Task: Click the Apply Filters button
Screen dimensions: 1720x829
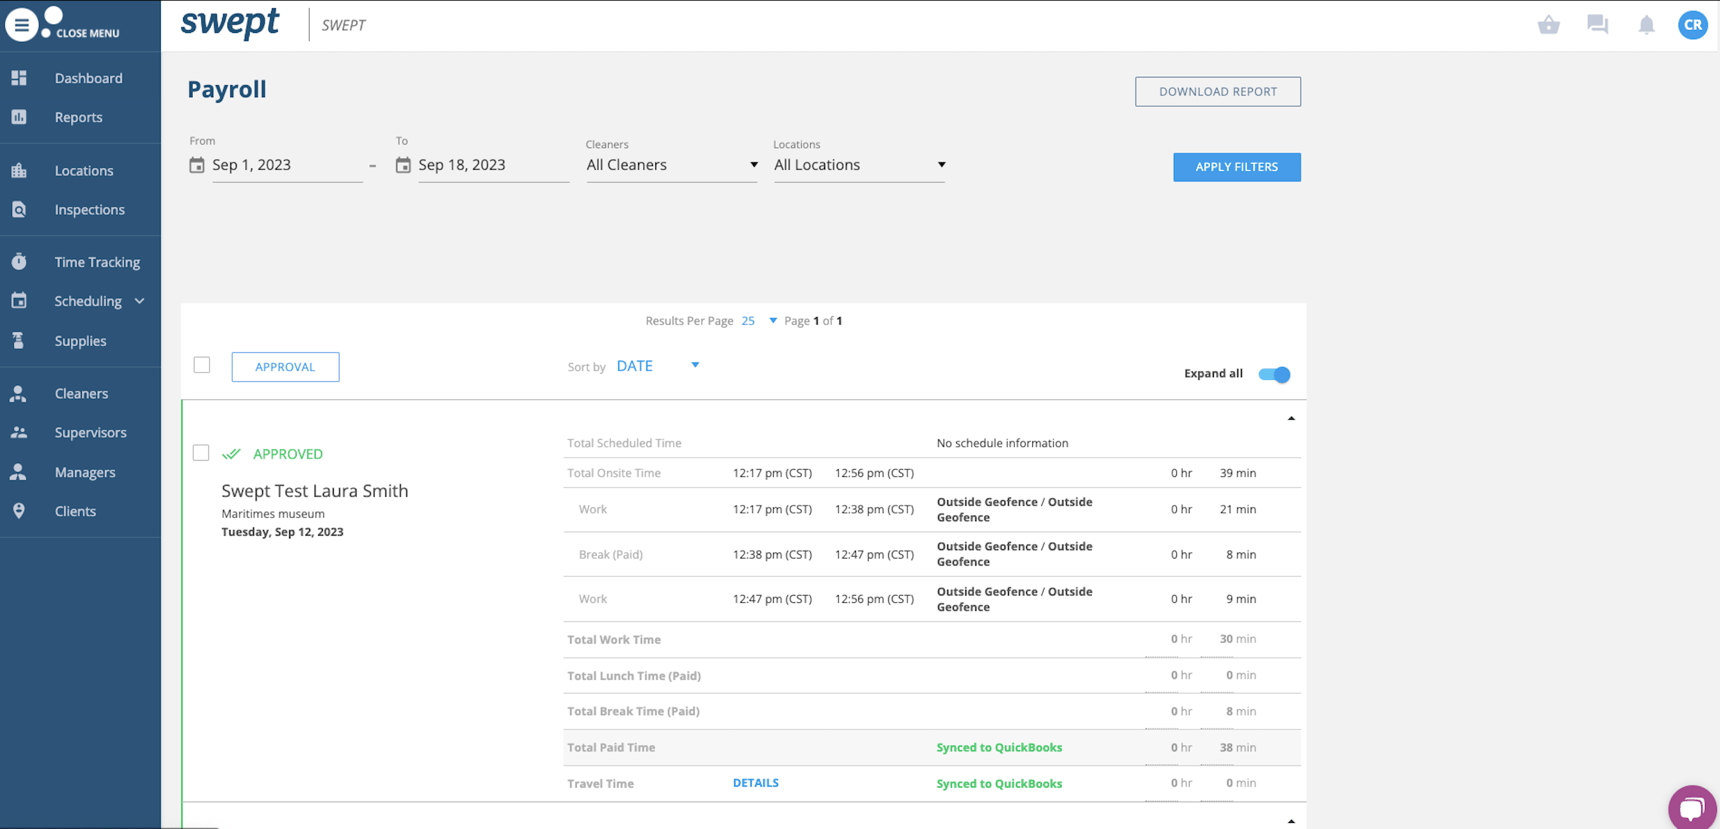Action: [x=1236, y=167]
